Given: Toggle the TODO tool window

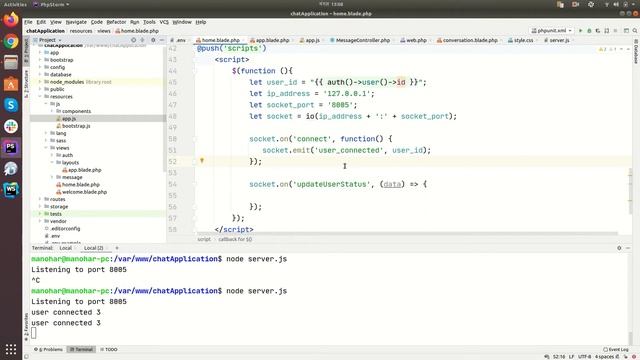Looking at the screenshot, I should 109,349.
